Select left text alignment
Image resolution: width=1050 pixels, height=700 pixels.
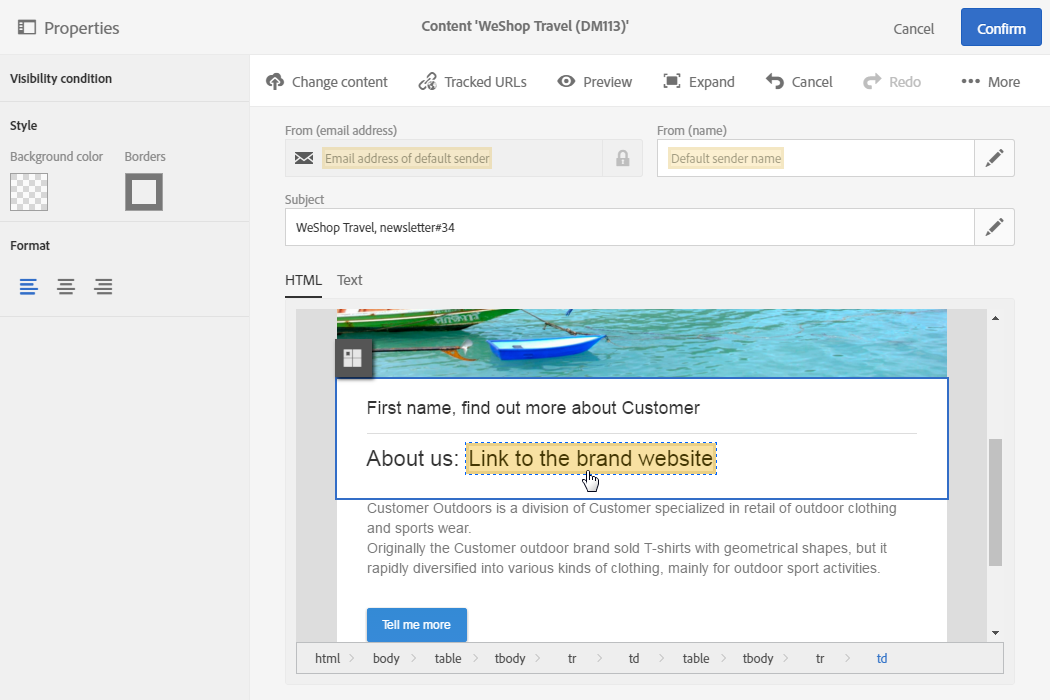(x=28, y=287)
